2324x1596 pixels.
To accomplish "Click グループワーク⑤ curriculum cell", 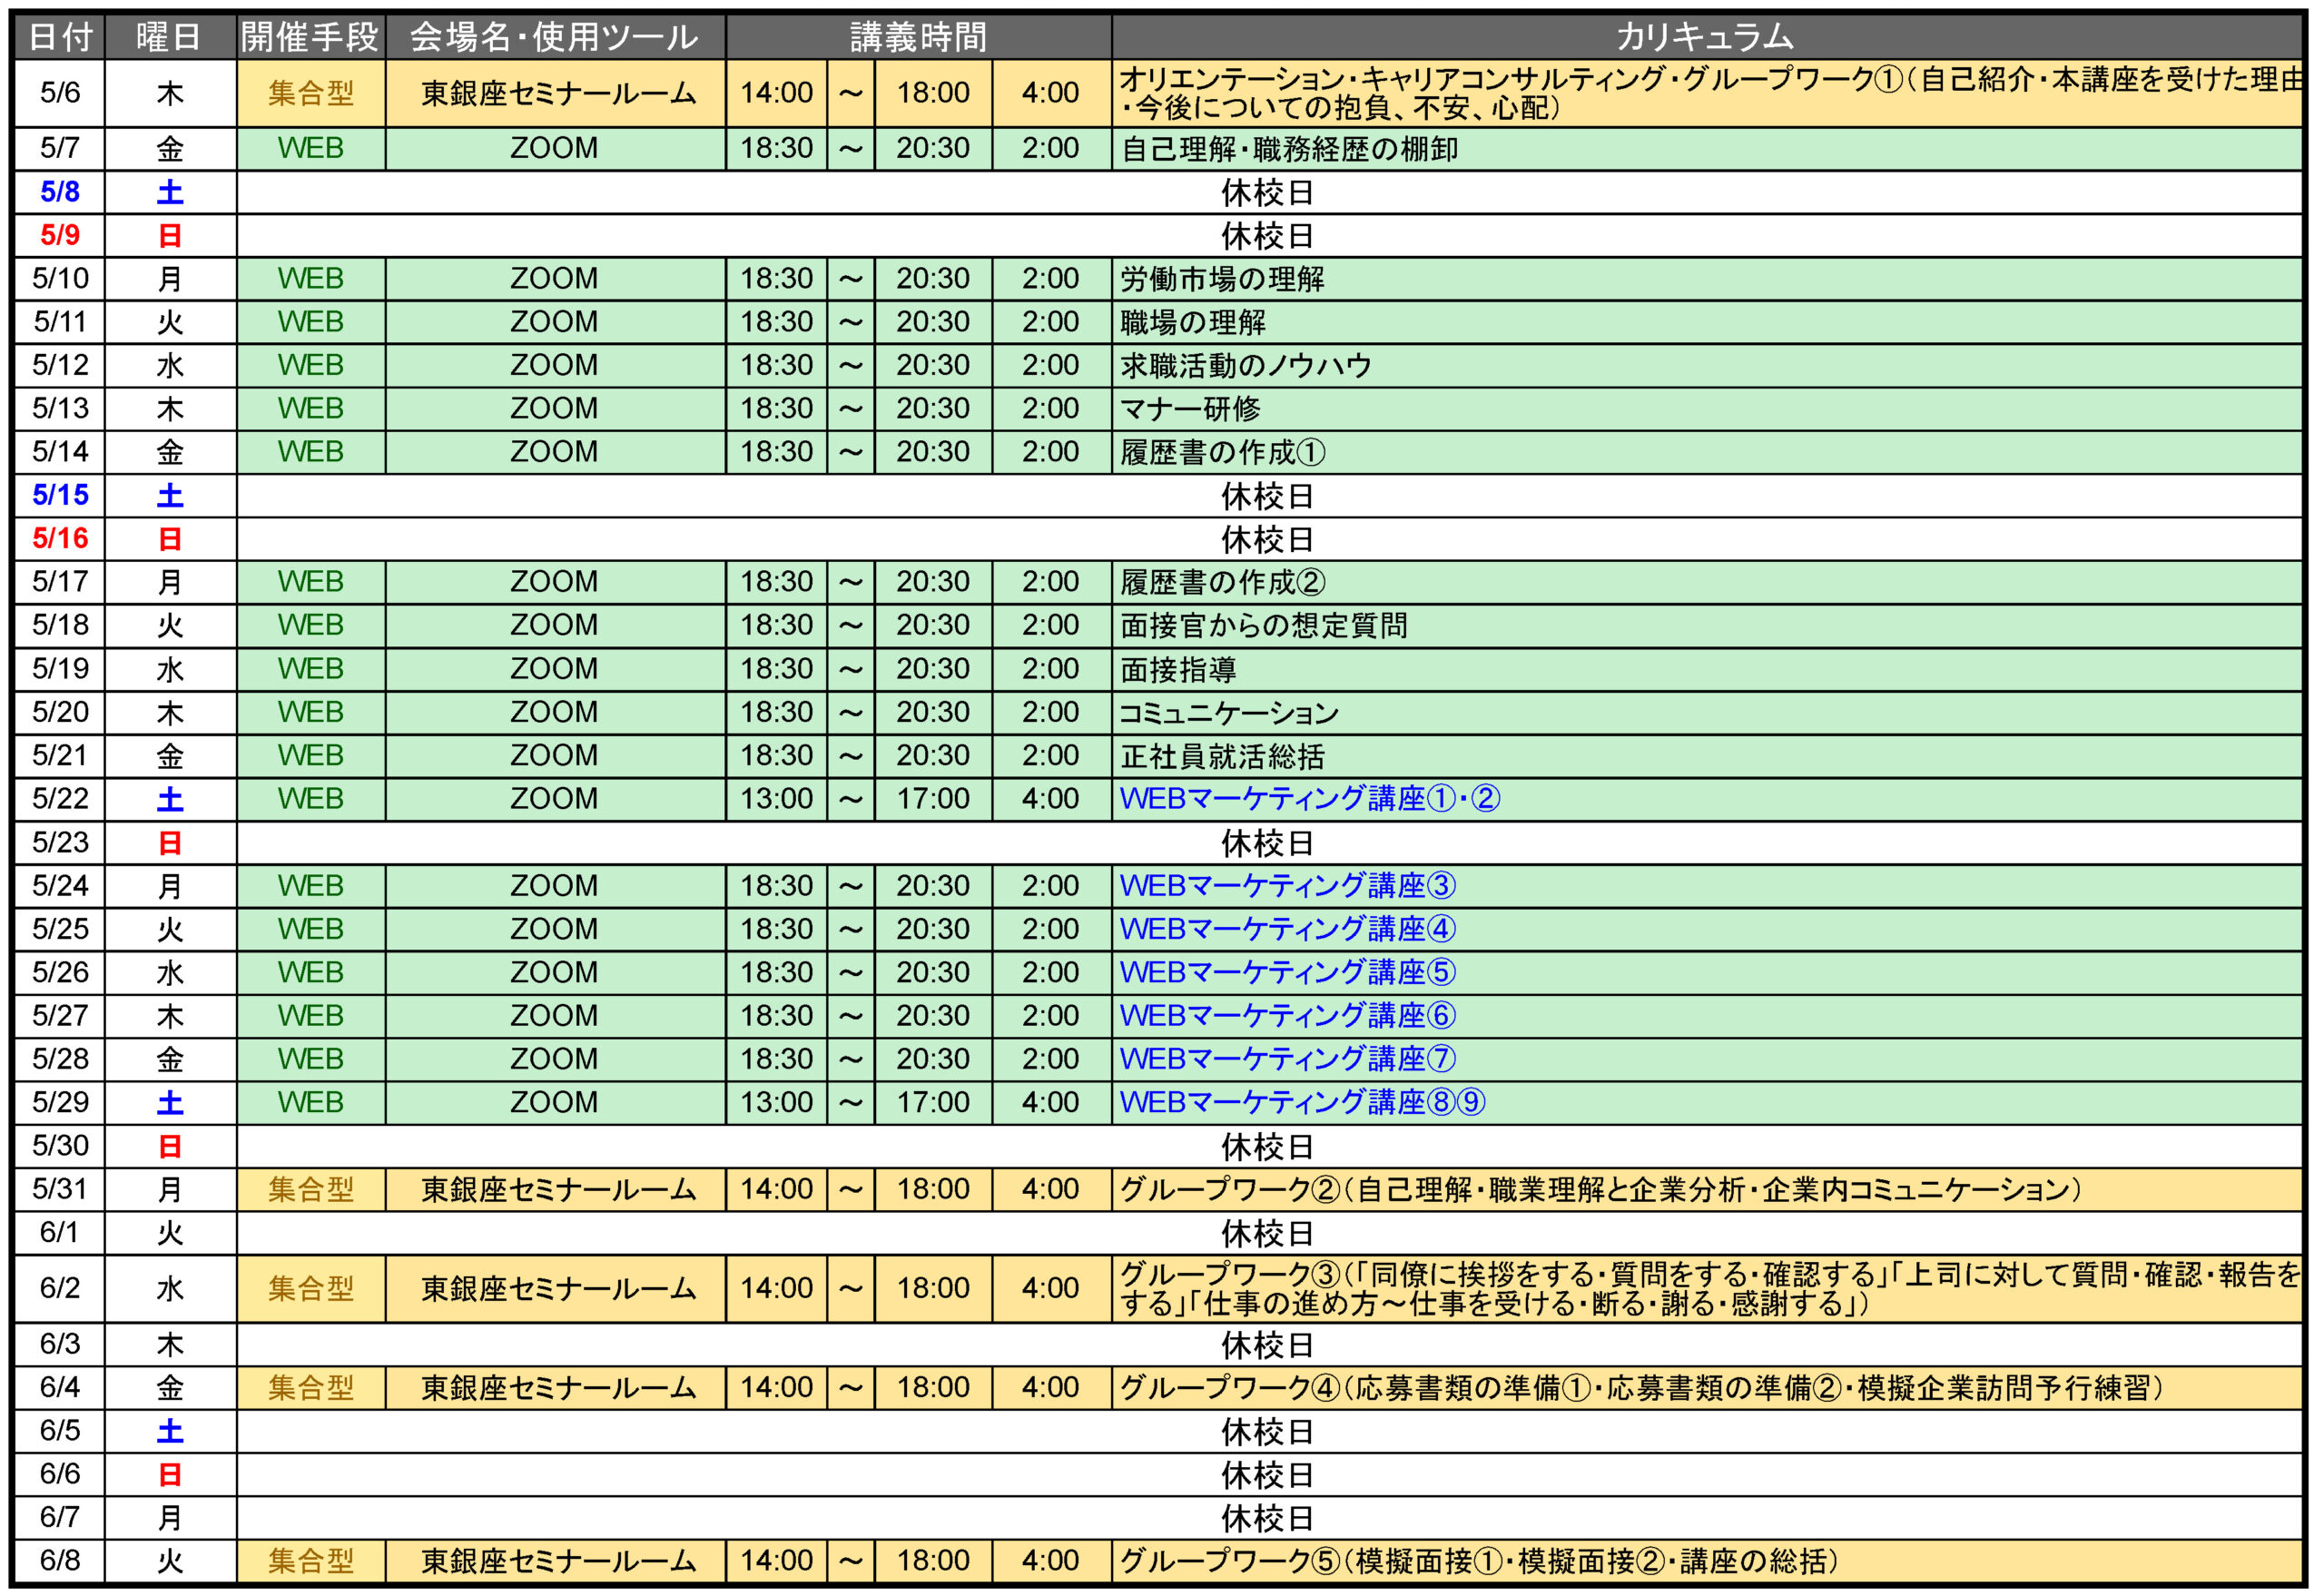I will [1706, 1561].
